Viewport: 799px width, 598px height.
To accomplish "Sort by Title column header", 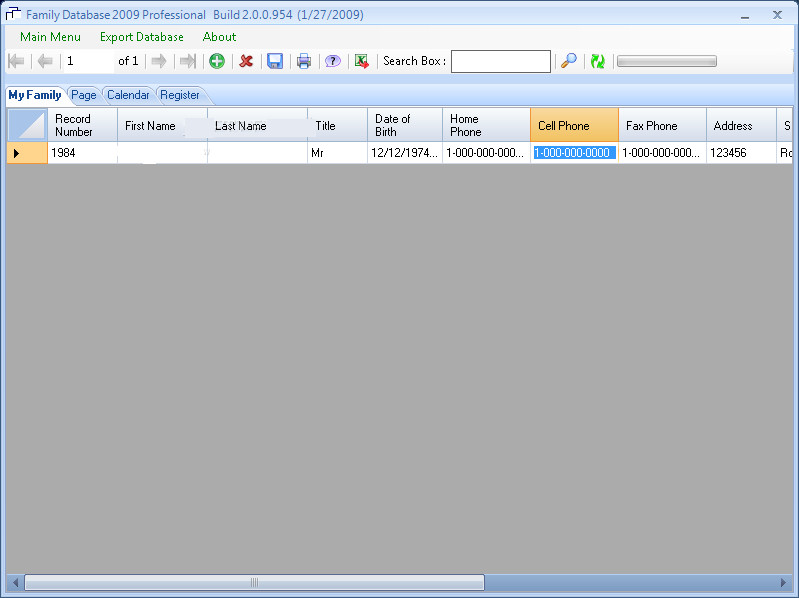I will (x=337, y=125).
